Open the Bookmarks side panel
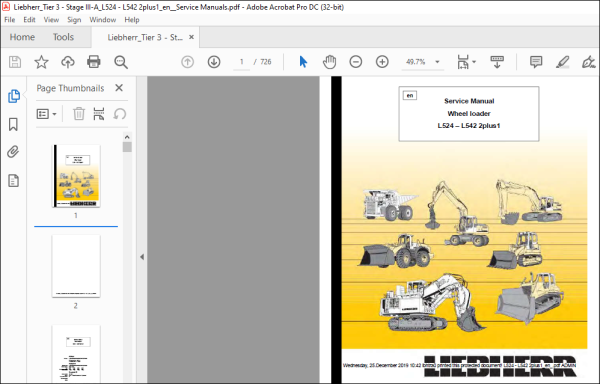The image size is (600, 384). [13, 124]
